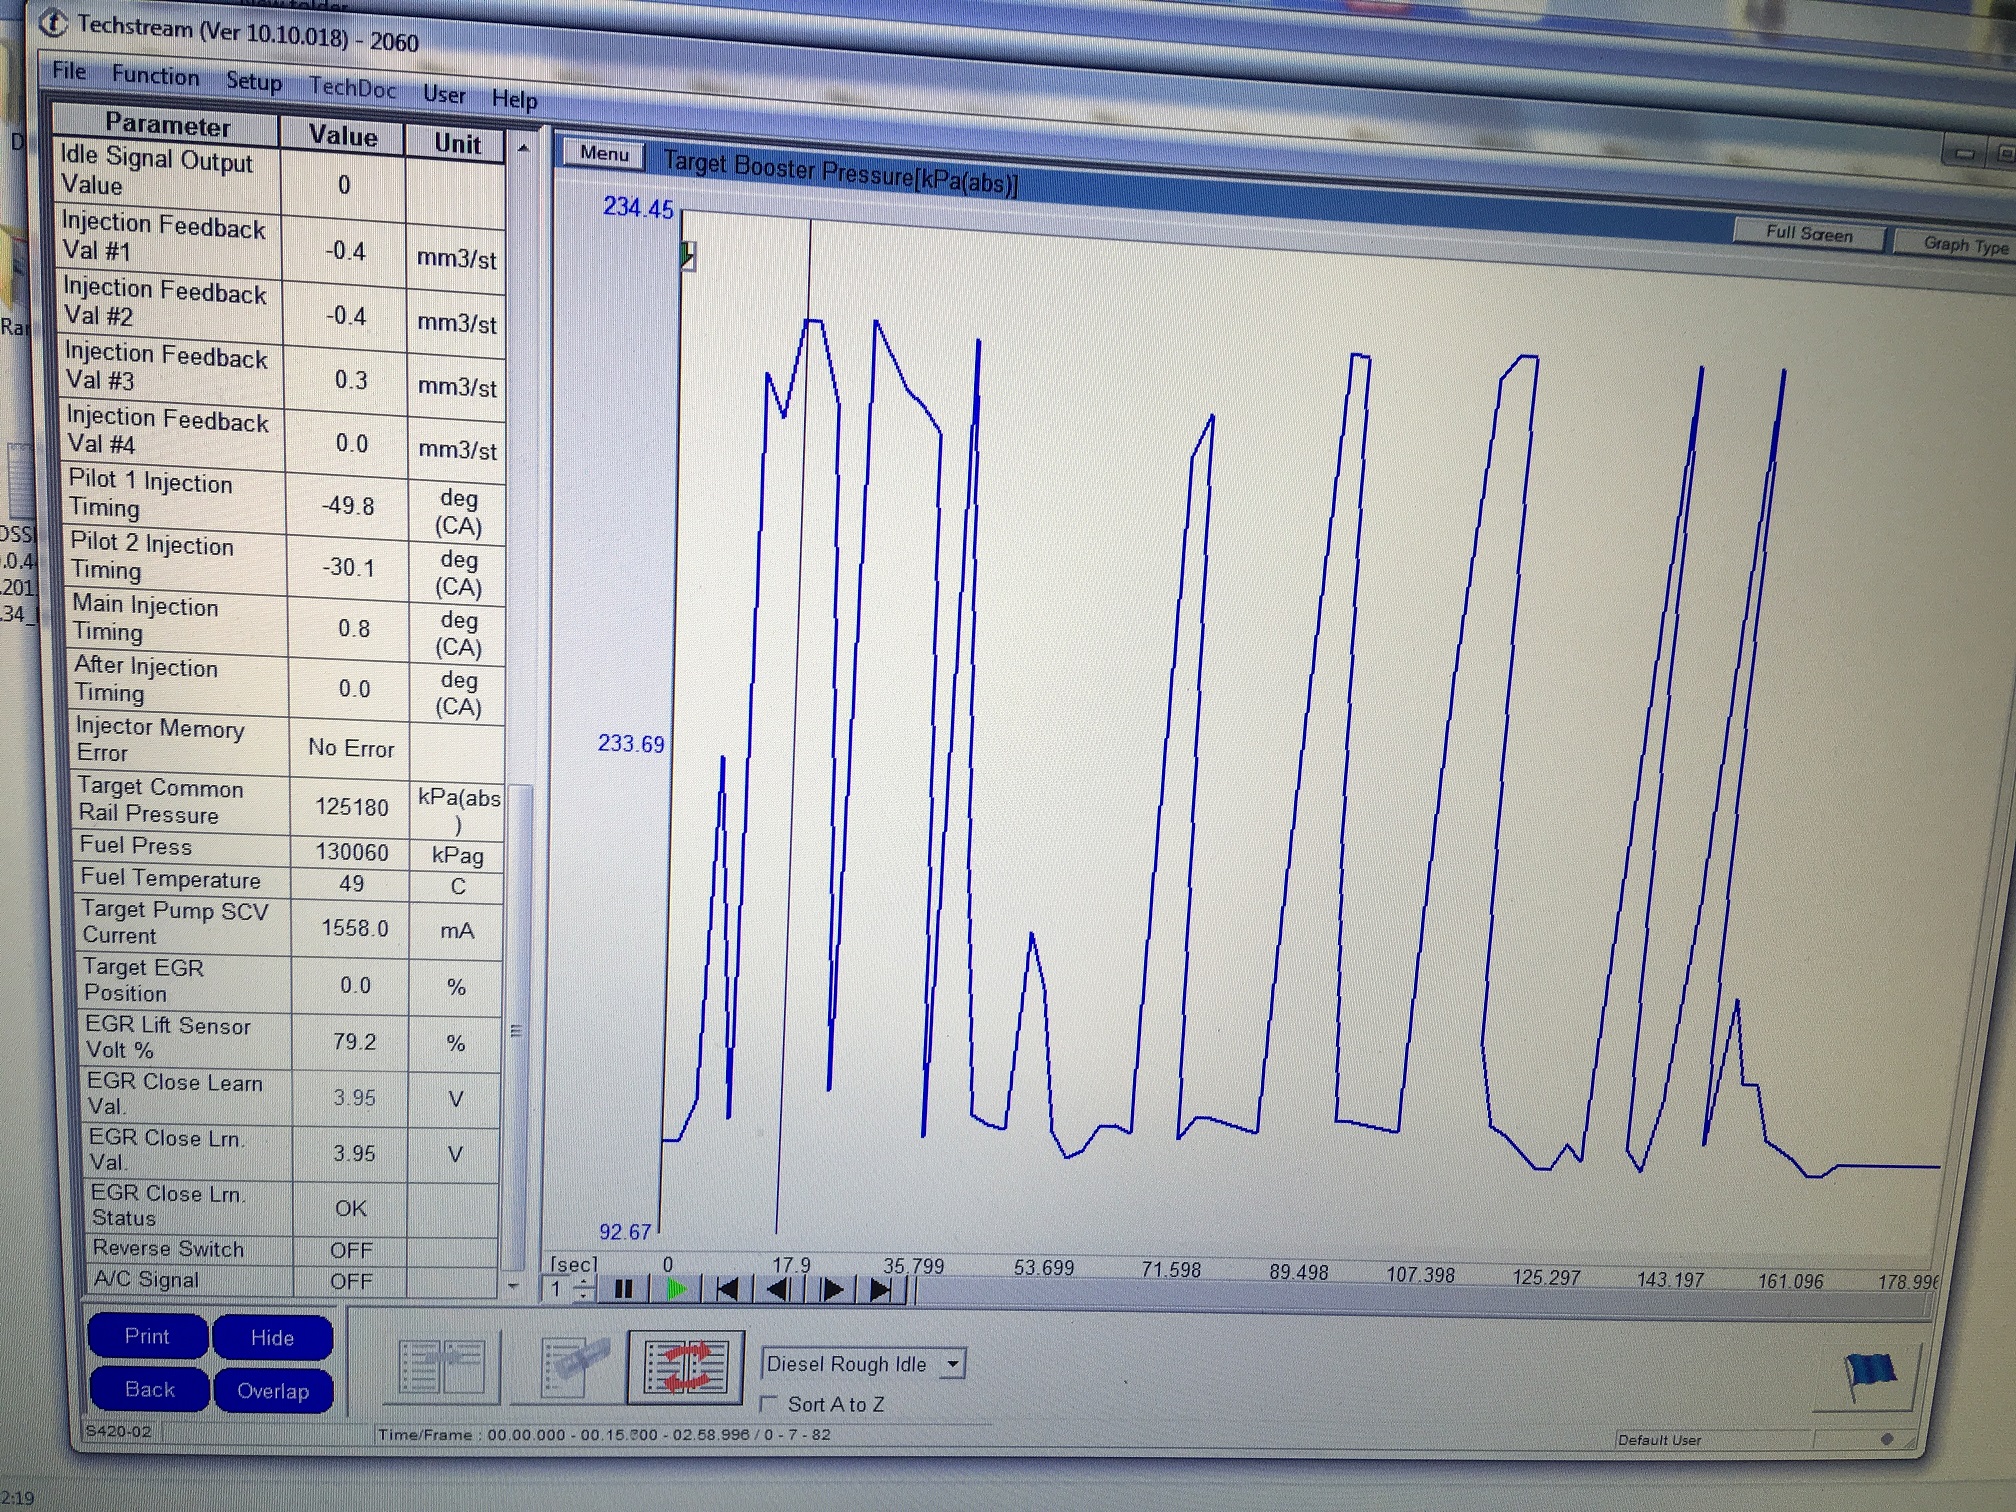This screenshot has width=2016, height=1512.
Task: Step forward one frame
Action: (x=830, y=1290)
